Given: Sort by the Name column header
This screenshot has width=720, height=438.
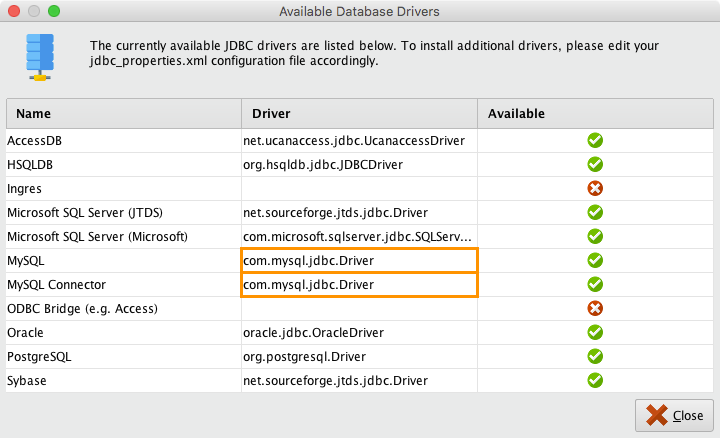Looking at the screenshot, I should pos(123,113).
